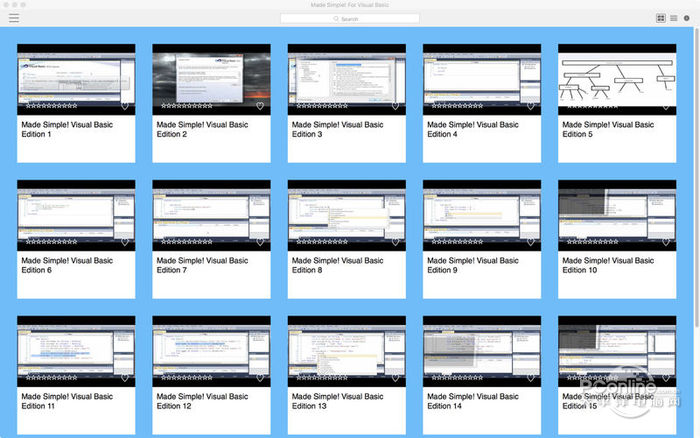Select the title 'Made Simple! Visual Basic Edition 10'

(608, 265)
